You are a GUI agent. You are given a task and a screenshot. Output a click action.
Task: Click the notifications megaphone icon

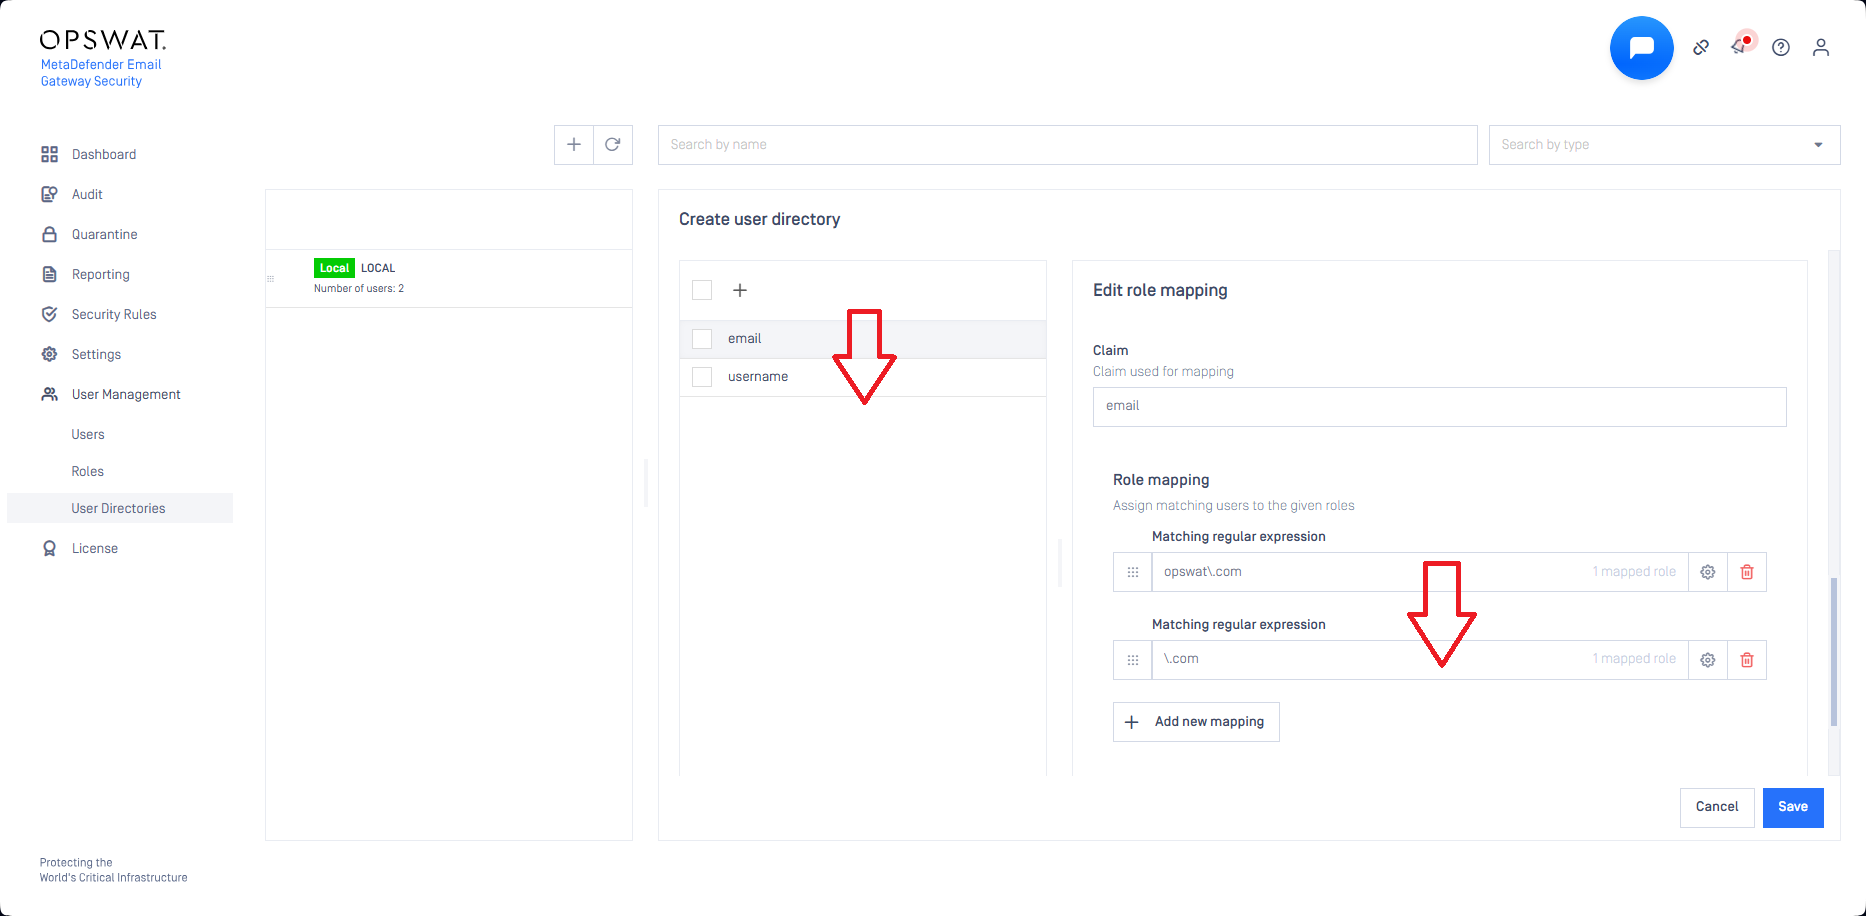[x=1741, y=47]
